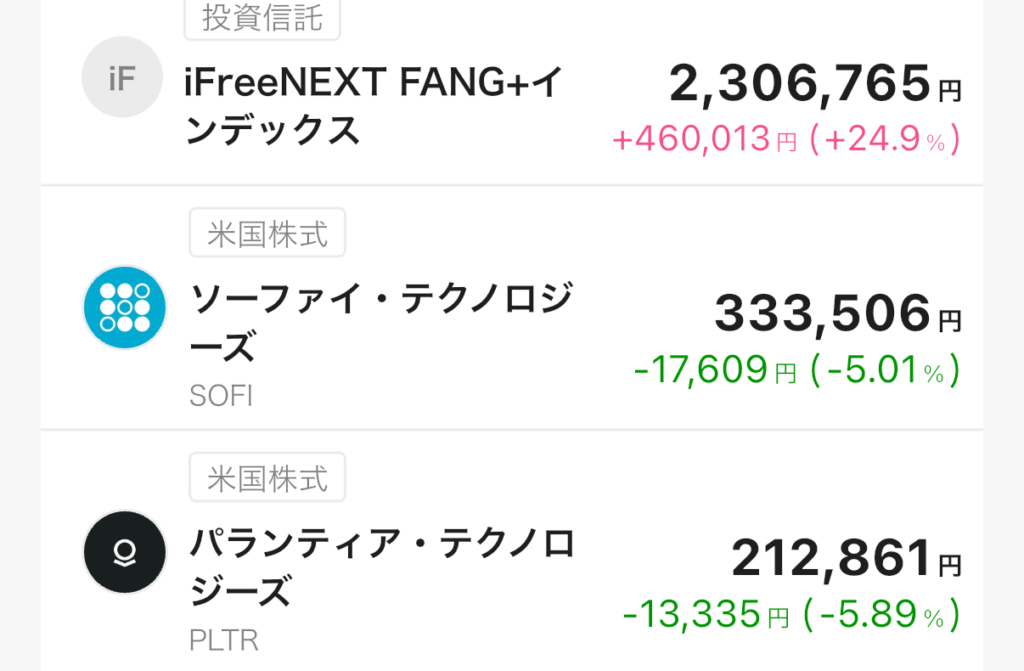Screen dimensions: 1024x671
Task: Click the 投資信託 category tag
Action: (x=262, y=19)
